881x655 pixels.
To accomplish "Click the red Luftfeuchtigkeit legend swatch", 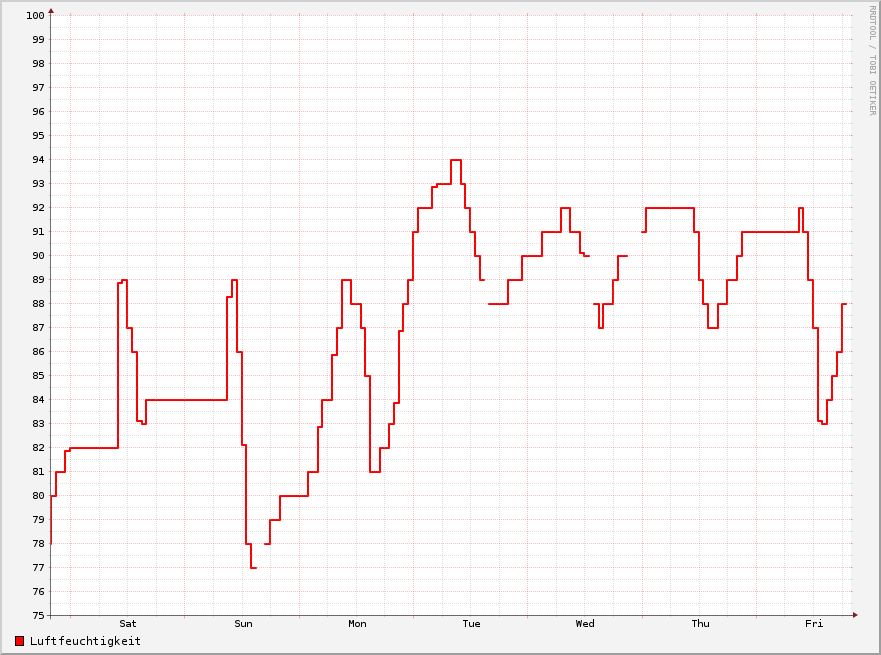I will click(20, 641).
